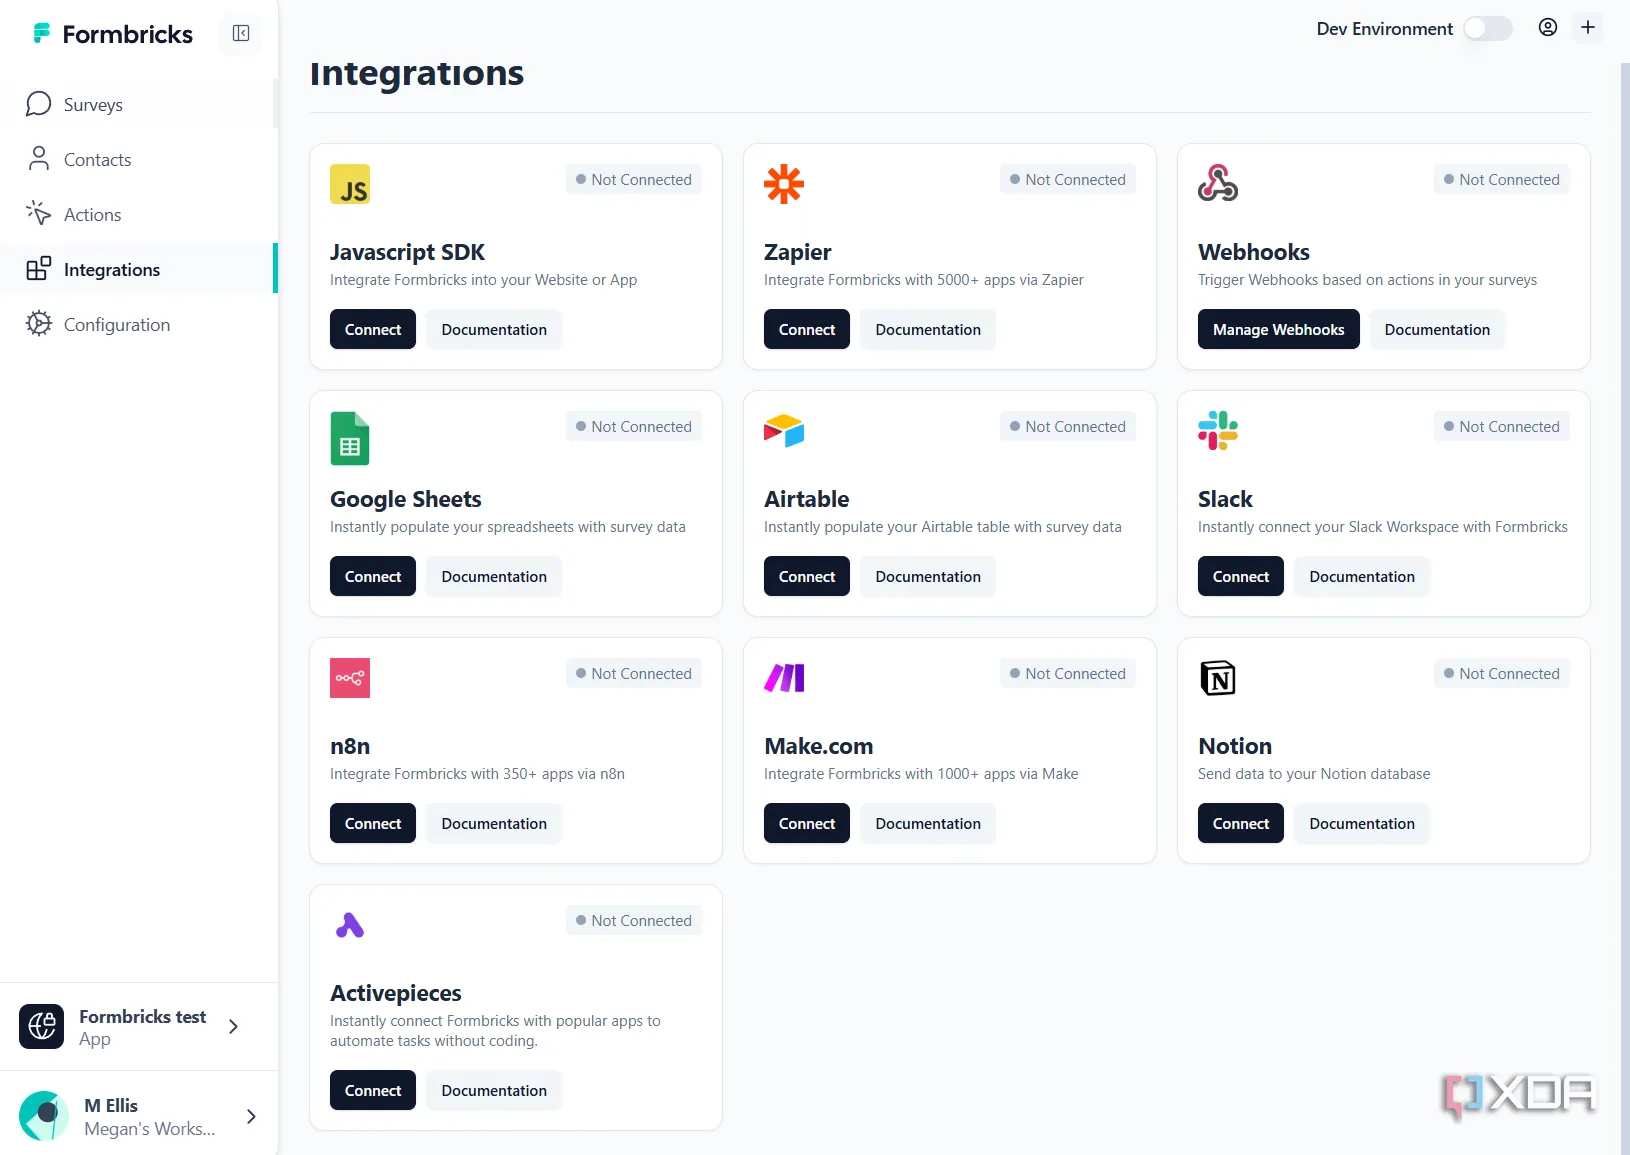Click the M Ellis avatar image
The height and width of the screenshot is (1155, 1630).
click(44, 1116)
